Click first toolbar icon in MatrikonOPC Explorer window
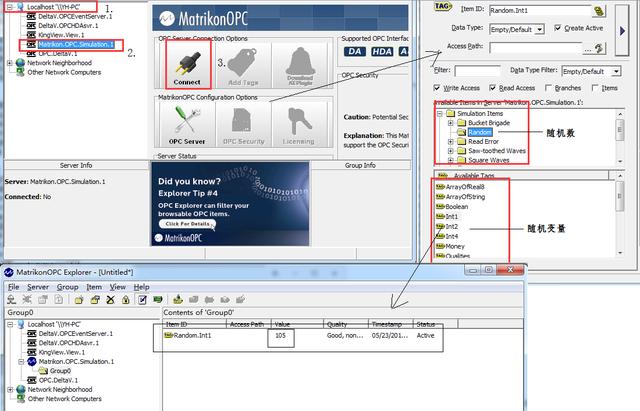The width and height of the screenshot is (640, 411). click(11, 300)
